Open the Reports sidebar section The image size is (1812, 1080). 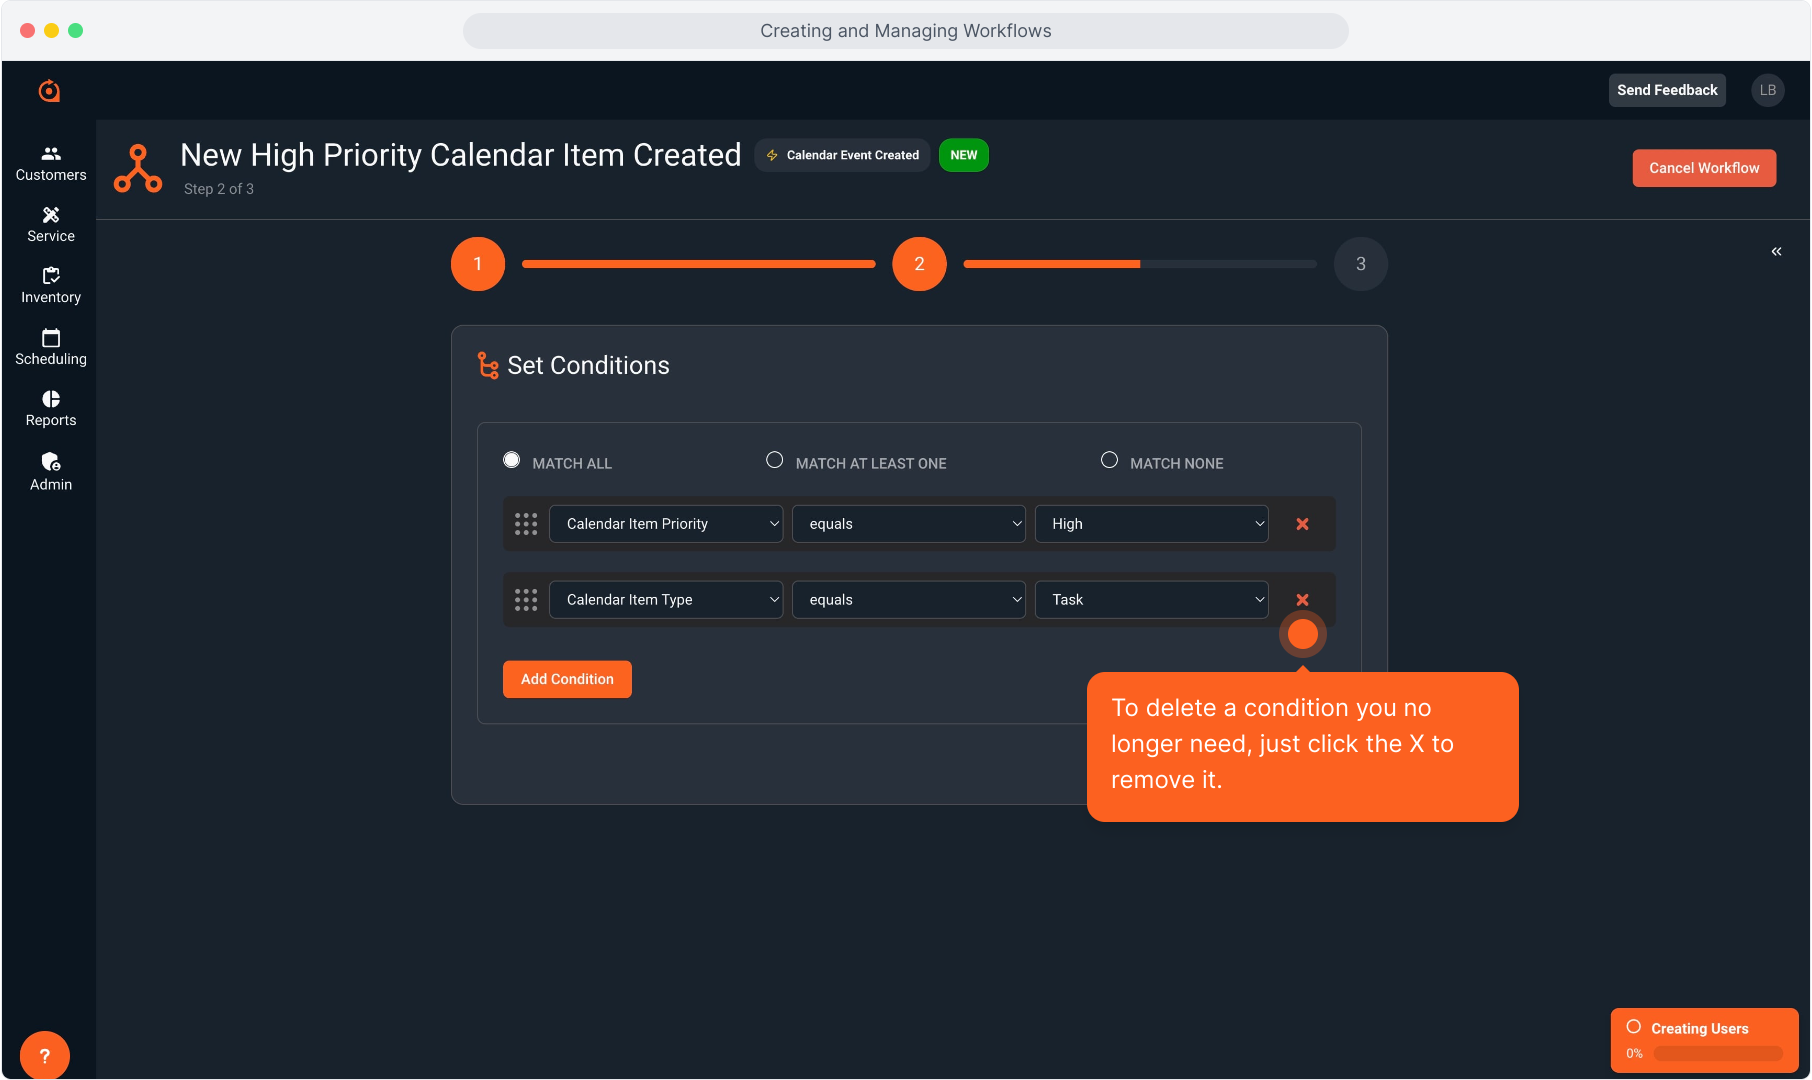pyautogui.click(x=51, y=408)
